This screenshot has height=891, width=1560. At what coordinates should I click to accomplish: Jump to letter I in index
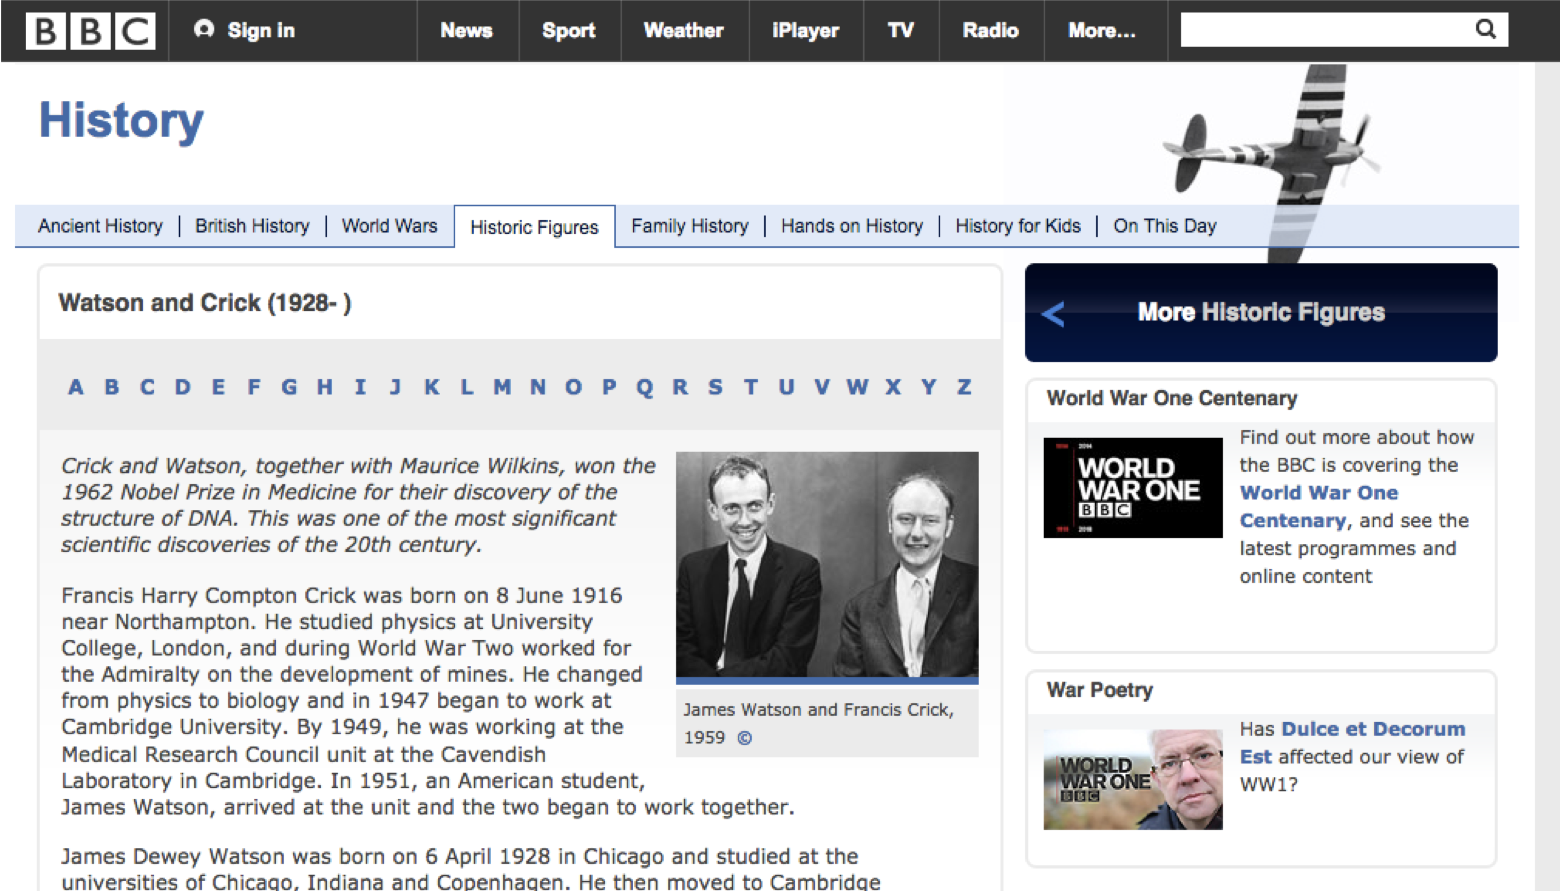[360, 387]
